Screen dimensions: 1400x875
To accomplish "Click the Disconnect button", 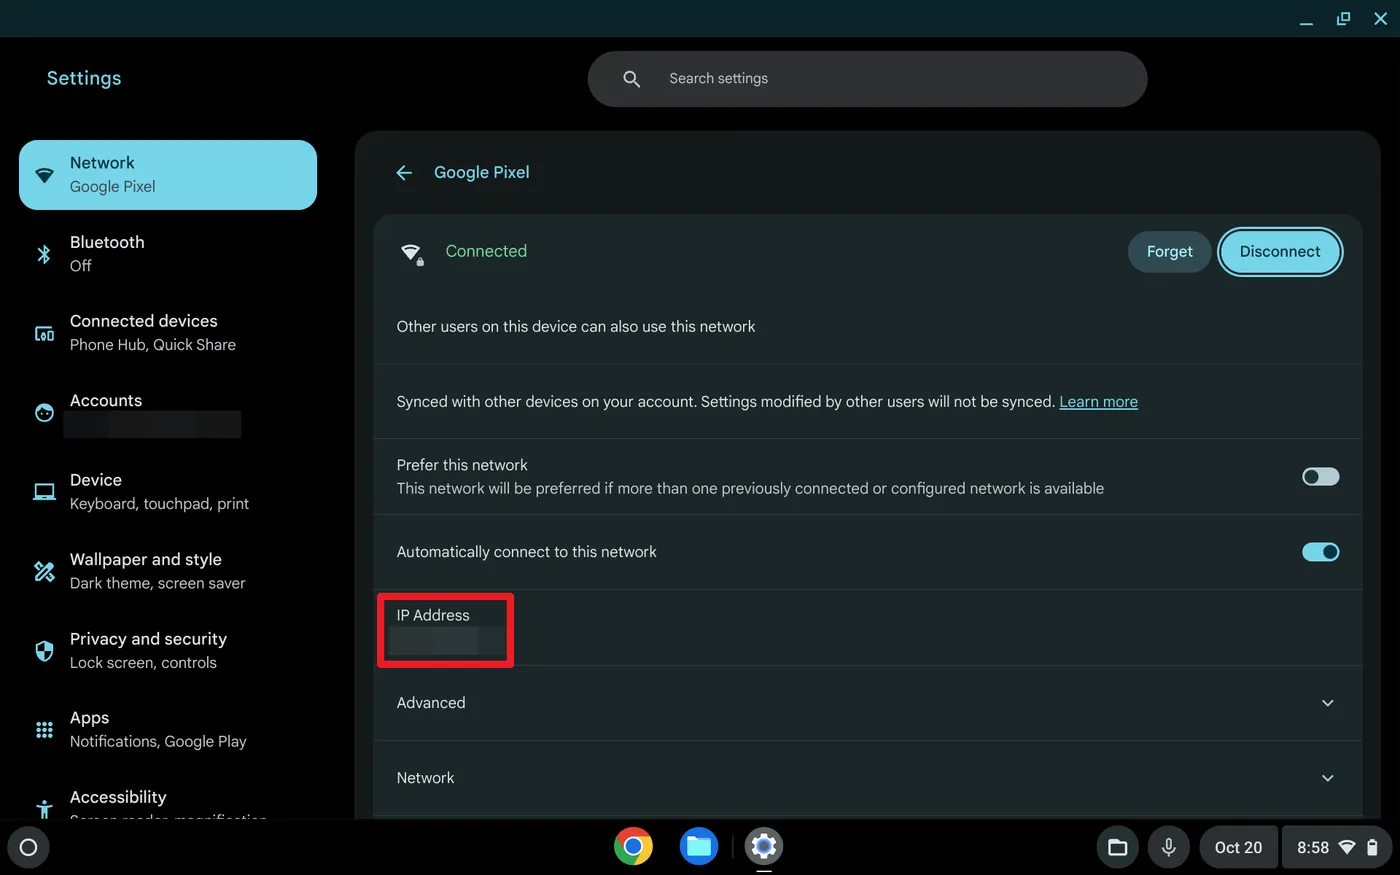I will click(x=1280, y=252).
